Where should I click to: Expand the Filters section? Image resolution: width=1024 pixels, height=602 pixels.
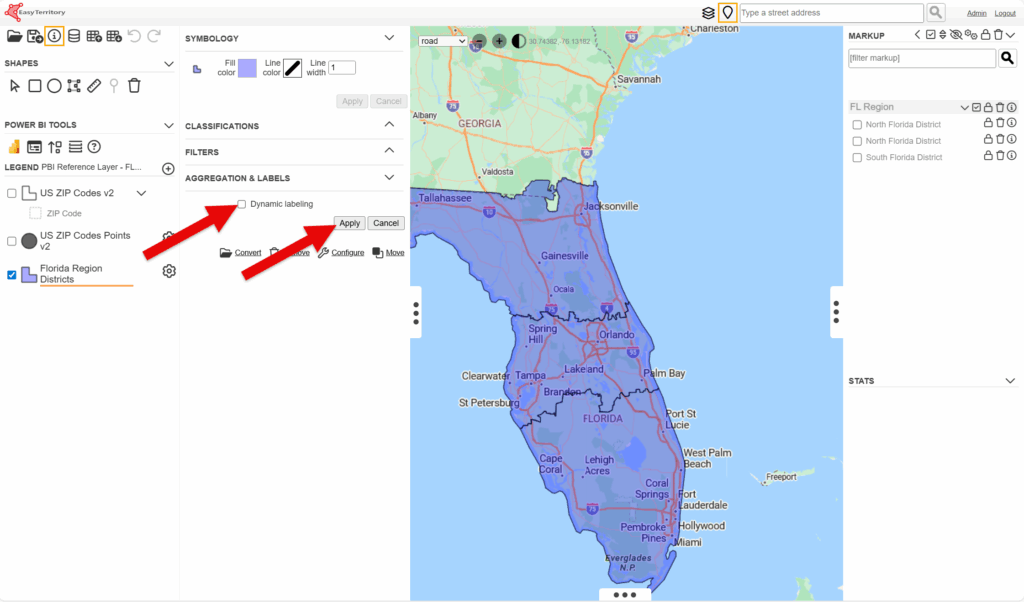point(390,152)
